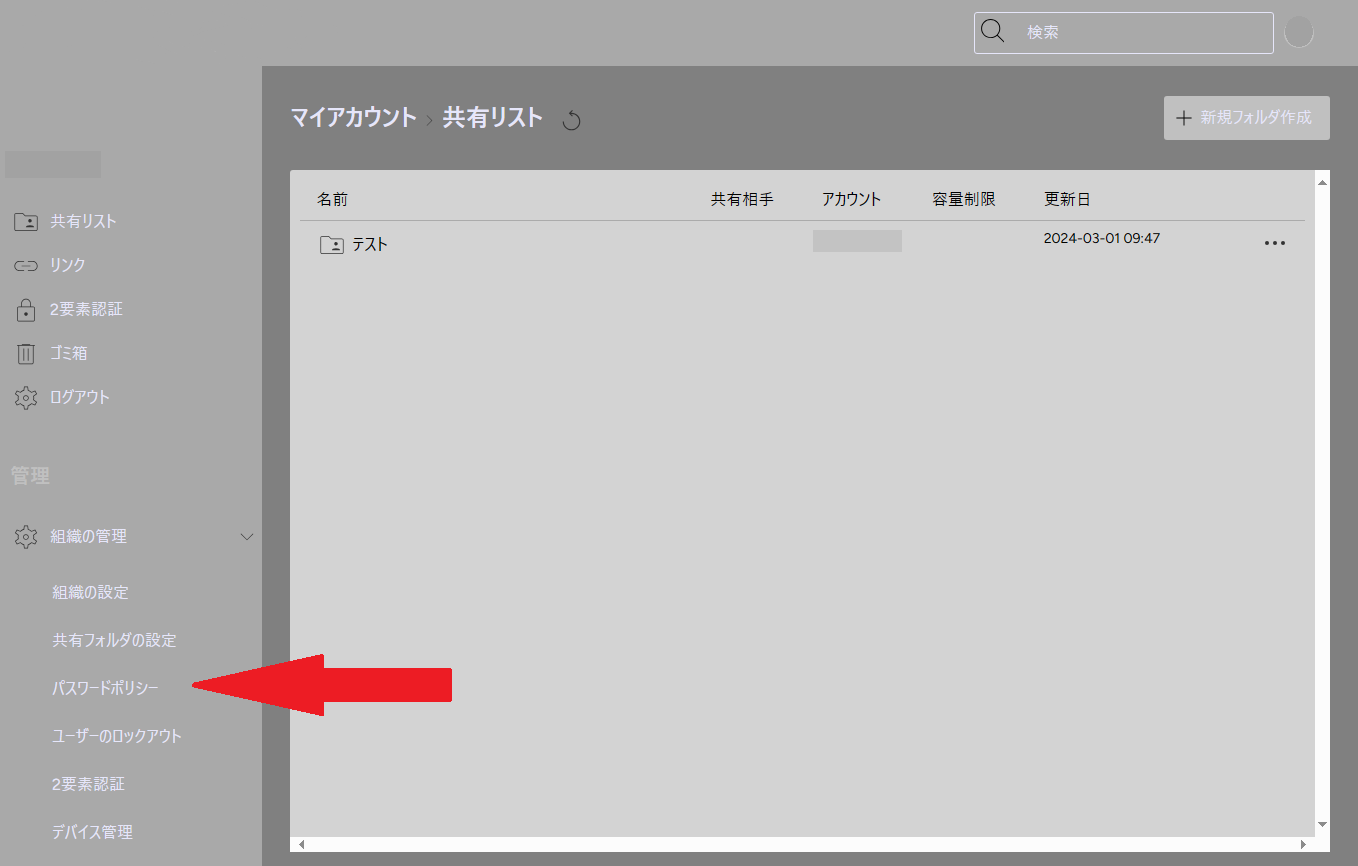Click the horizontal scrollbar left arrow
The height and width of the screenshot is (866, 1358).
click(x=302, y=845)
